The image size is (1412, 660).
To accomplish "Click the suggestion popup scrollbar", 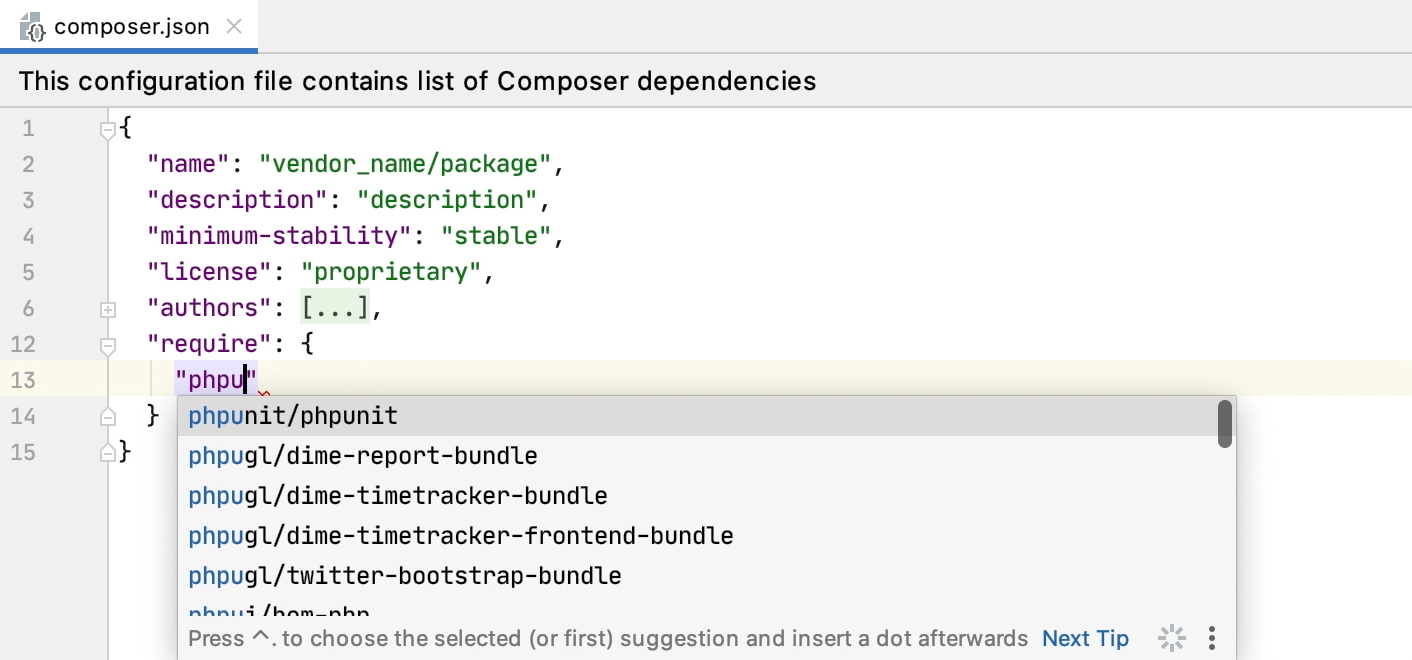I will click(1224, 424).
